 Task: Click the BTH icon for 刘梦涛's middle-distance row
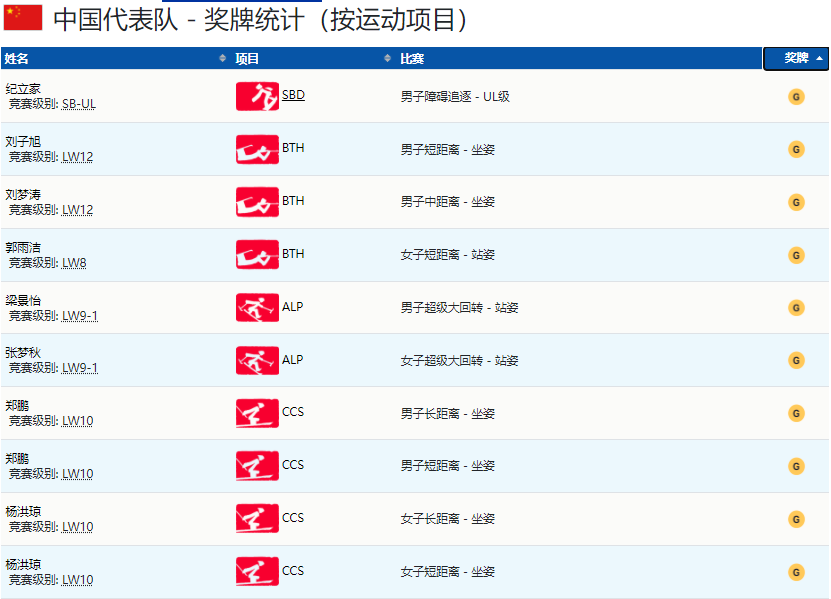point(257,201)
